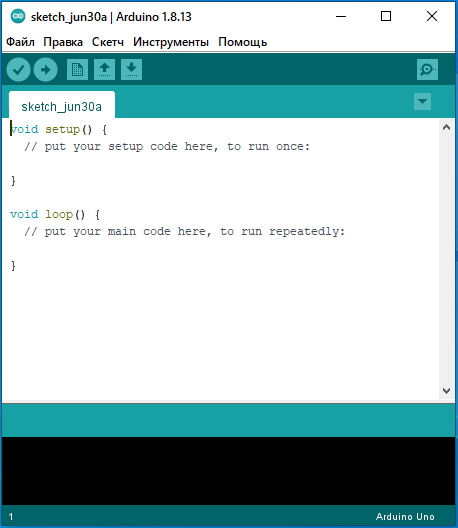The width and height of the screenshot is (458, 528).
Task: Click the Arduino logo in title bar
Action: click(18, 16)
